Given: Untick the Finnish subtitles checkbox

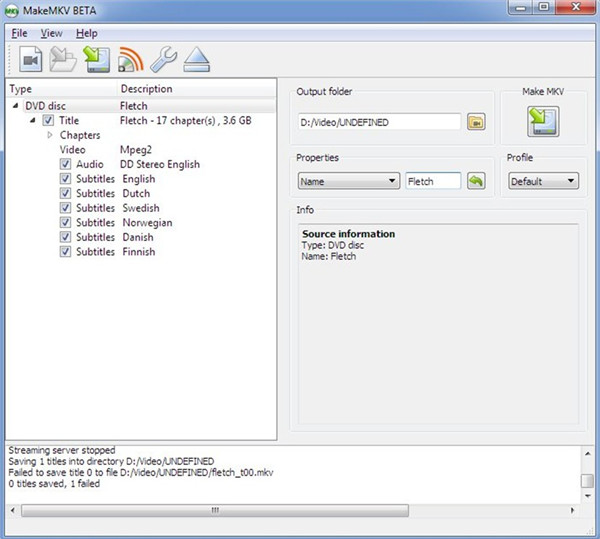Looking at the screenshot, I should click(x=65, y=252).
